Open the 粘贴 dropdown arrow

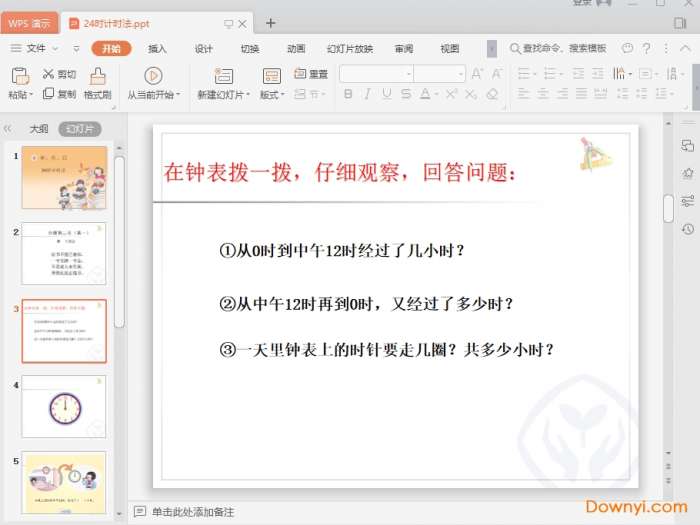31,95
